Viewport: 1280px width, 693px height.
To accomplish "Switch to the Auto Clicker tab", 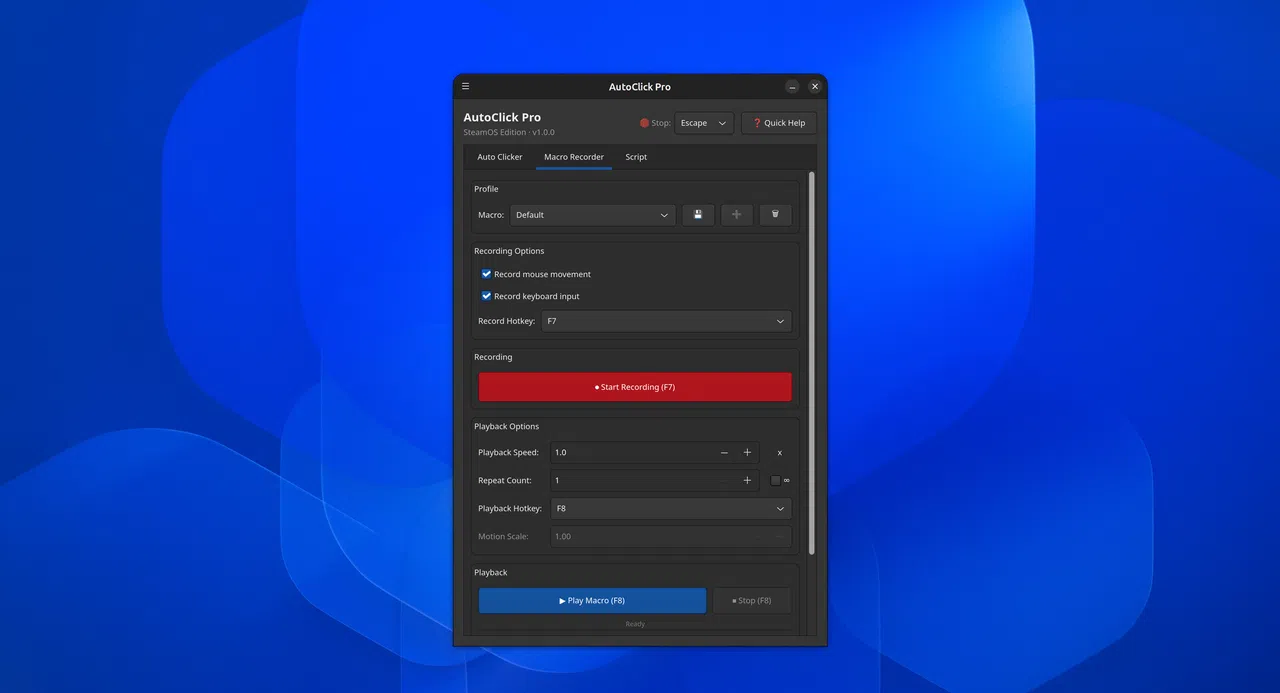I will [x=500, y=157].
